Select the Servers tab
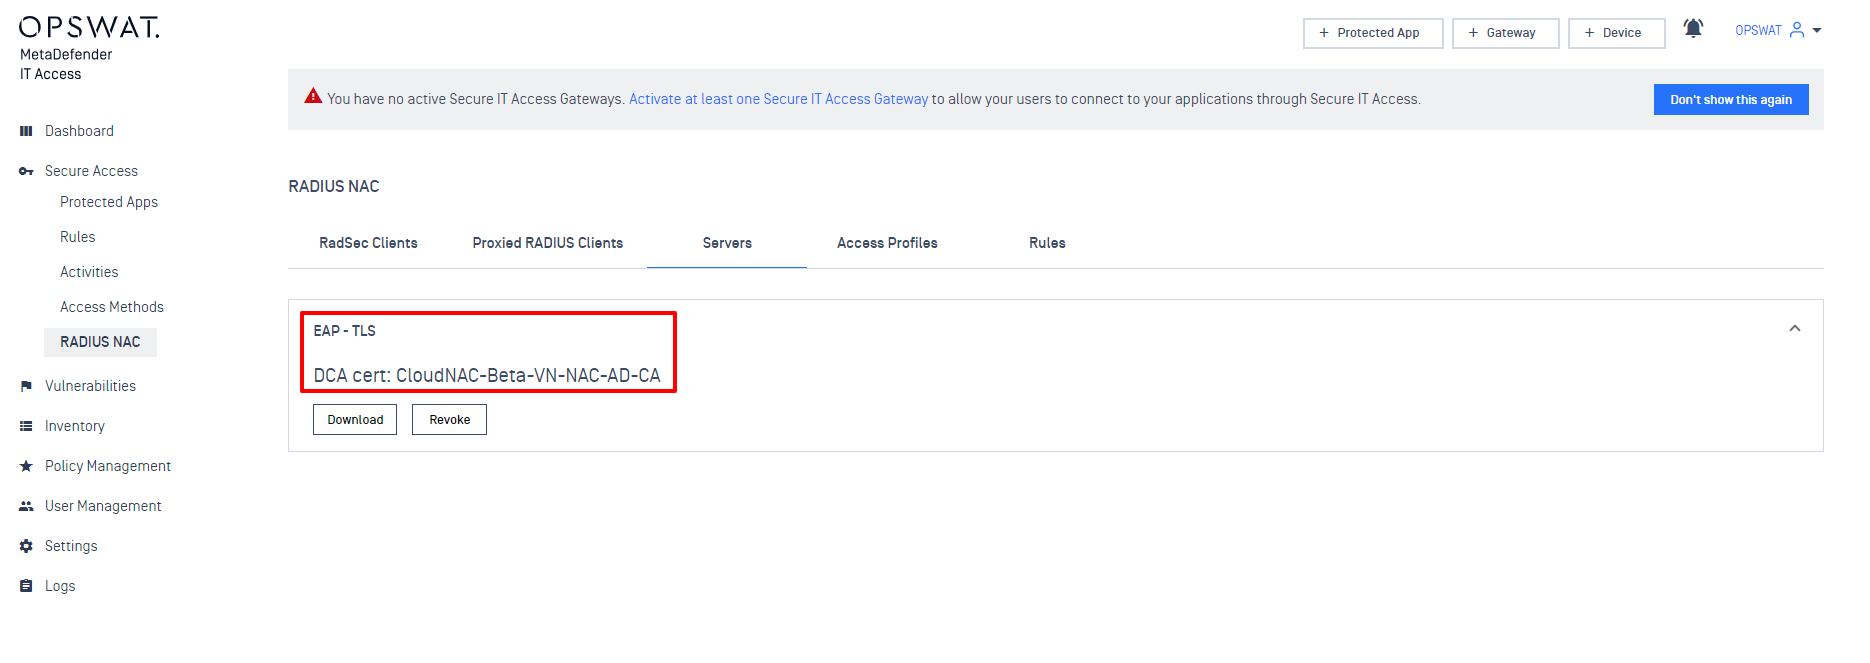1870x663 pixels. 727,243
